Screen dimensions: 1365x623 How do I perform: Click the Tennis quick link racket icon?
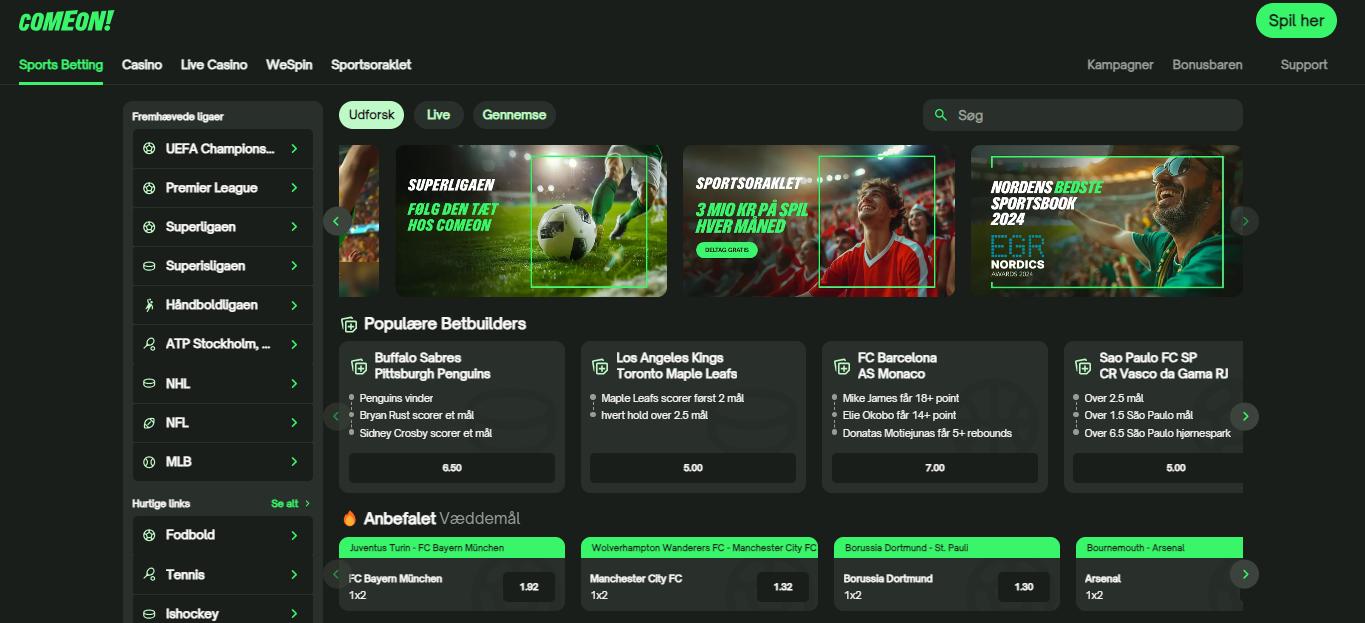click(x=149, y=574)
